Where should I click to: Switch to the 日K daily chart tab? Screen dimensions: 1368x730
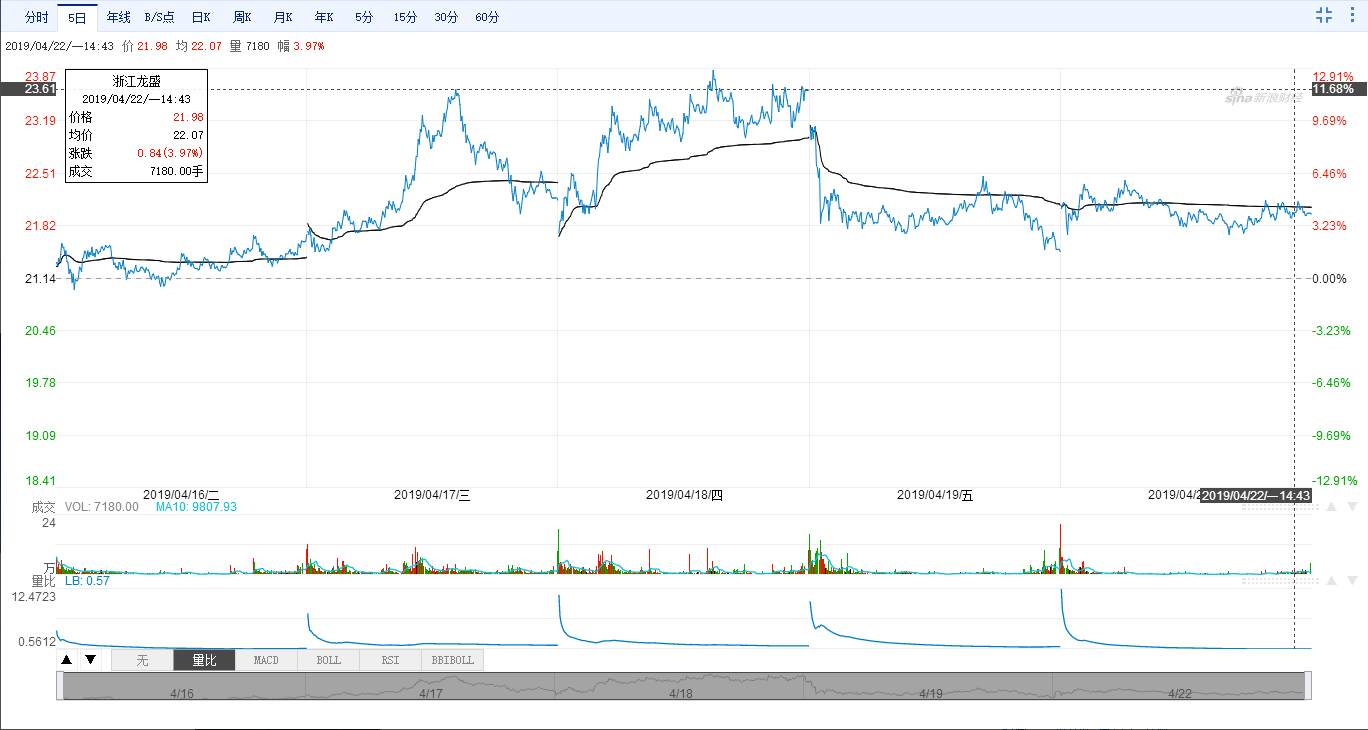tap(200, 17)
